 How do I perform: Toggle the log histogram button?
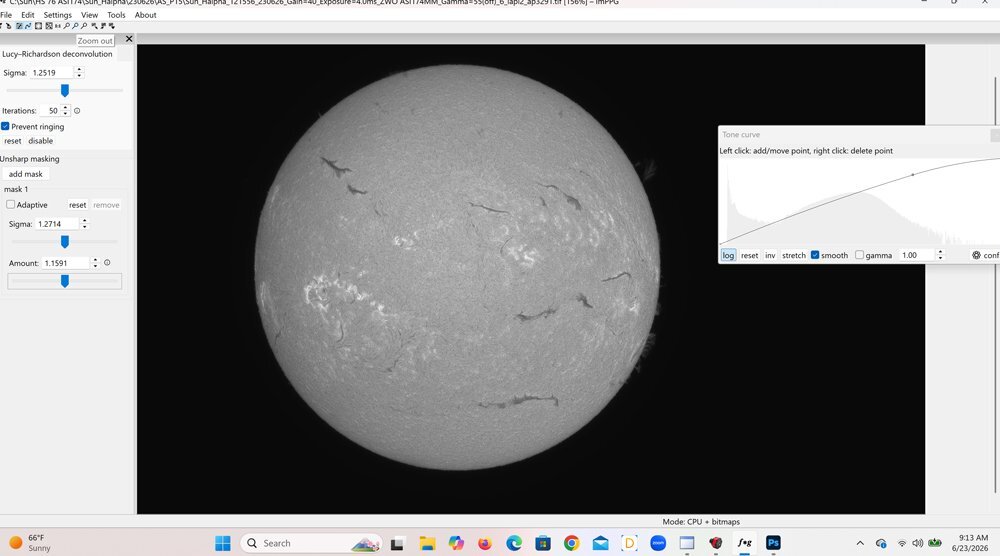click(728, 255)
